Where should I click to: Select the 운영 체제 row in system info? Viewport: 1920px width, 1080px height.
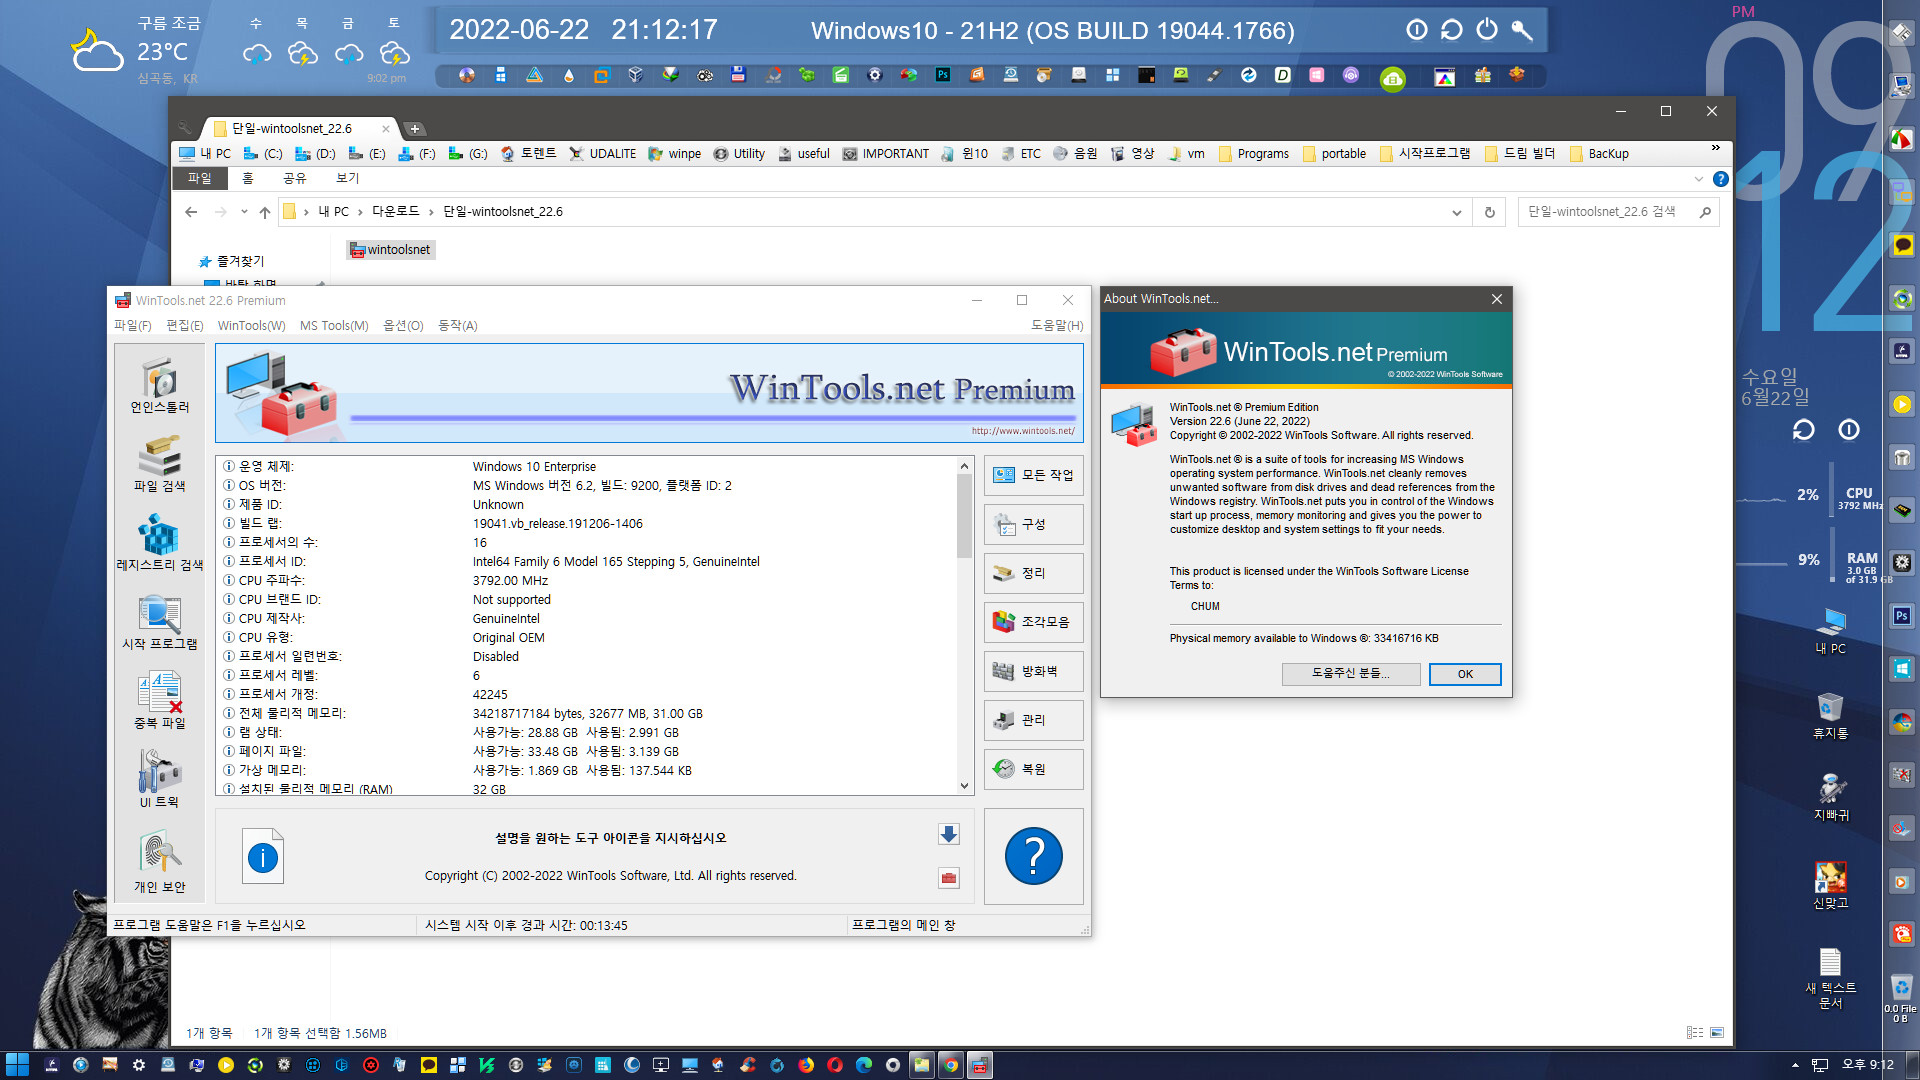tap(585, 467)
